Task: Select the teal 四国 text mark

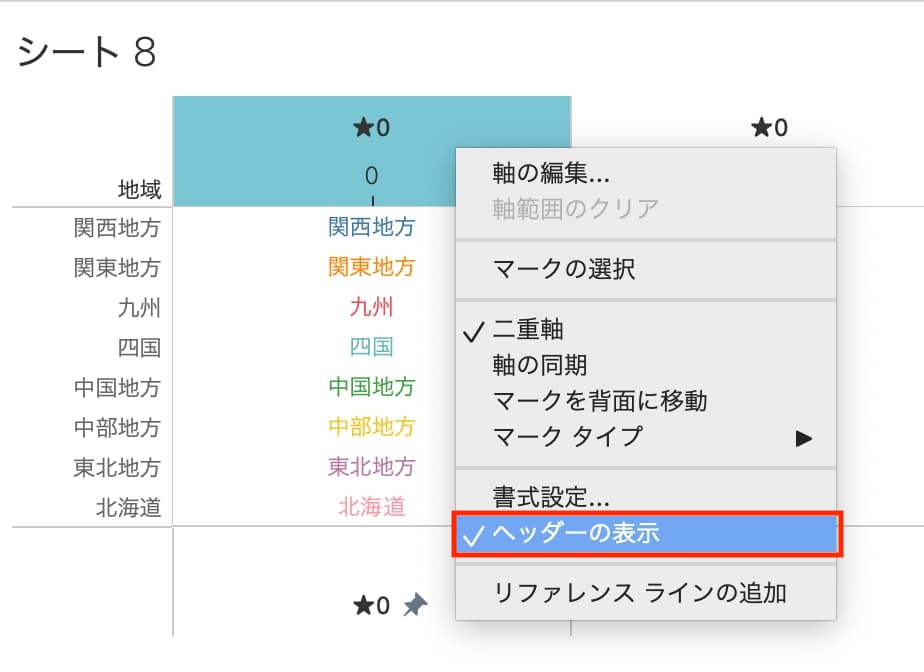Action: pyautogui.click(x=371, y=347)
